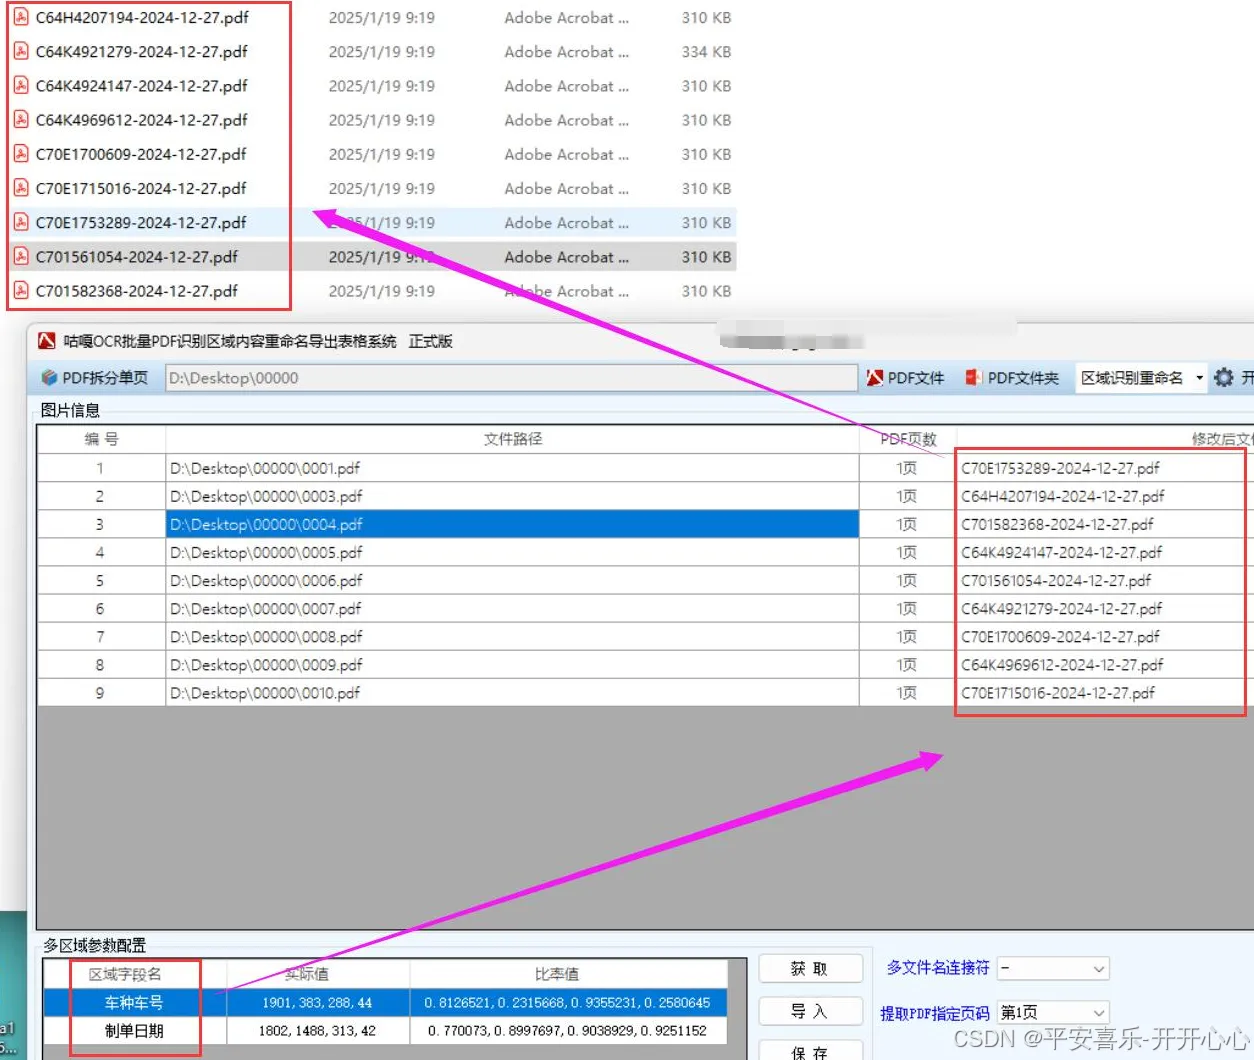The image size is (1254, 1060).
Task: Click the PDF页数 column header
Action: (x=908, y=439)
